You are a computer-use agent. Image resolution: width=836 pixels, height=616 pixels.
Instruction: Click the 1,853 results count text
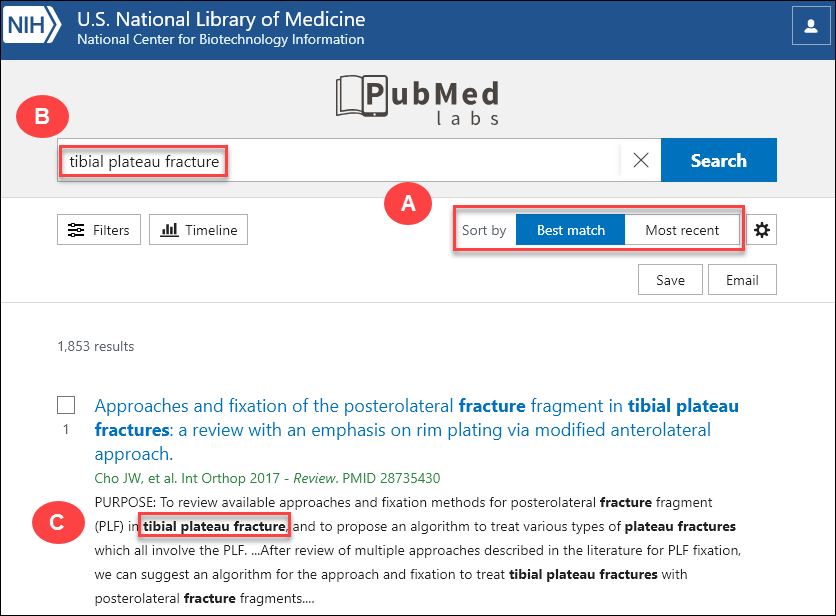pyautogui.click(x=96, y=347)
